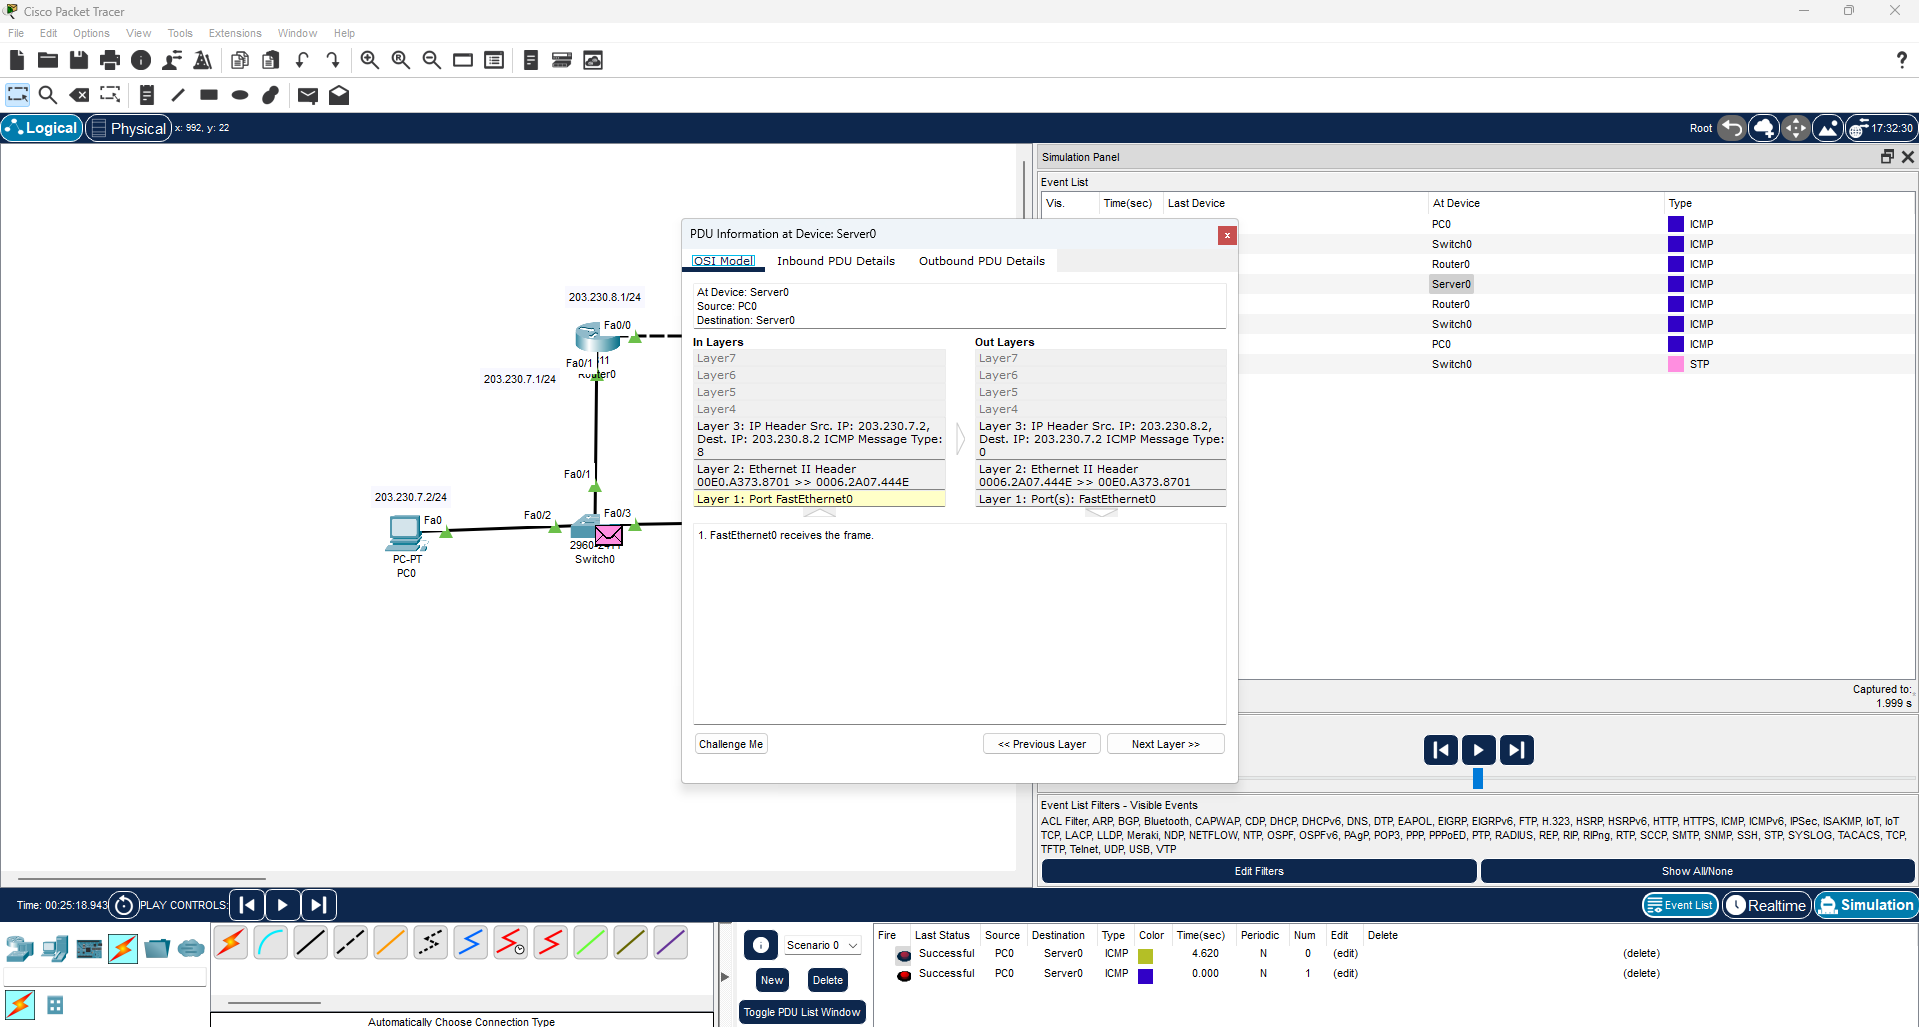The image size is (1919, 1027).
Task: Expand the PDU list panel arrow
Action: click(725, 976)
